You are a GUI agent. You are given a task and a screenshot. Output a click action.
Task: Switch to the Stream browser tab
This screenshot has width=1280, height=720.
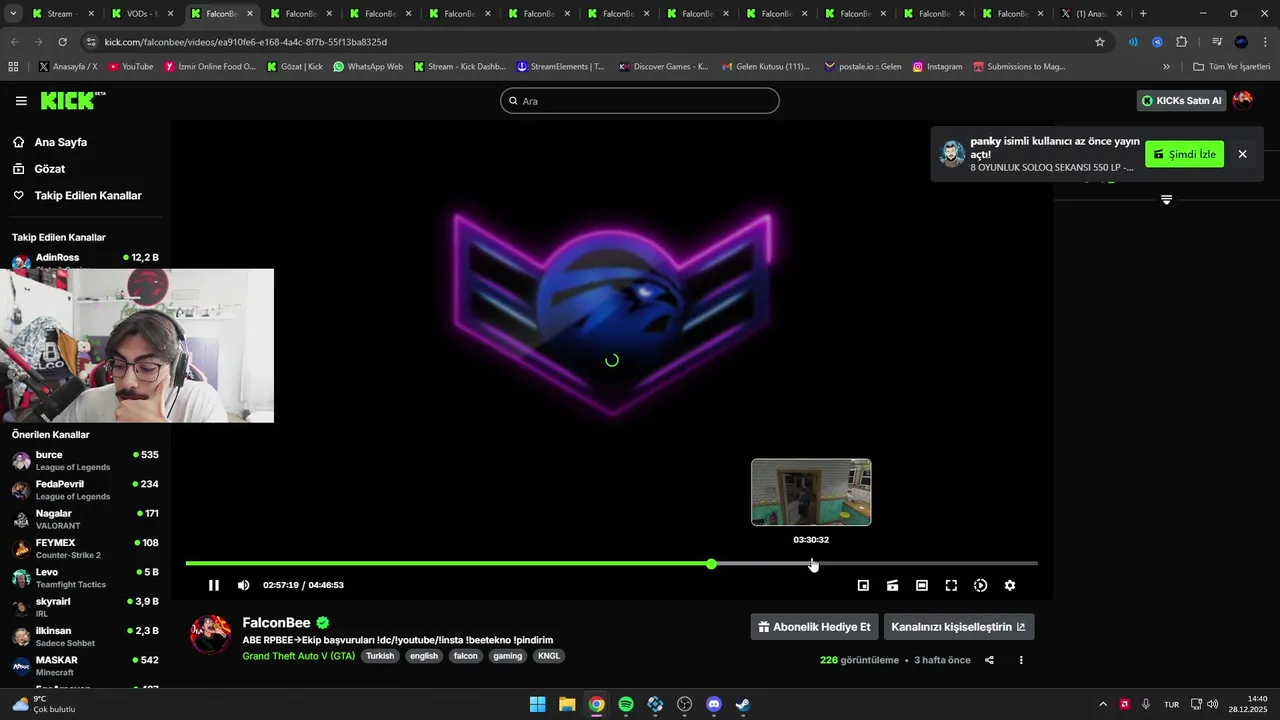[62, 14]
